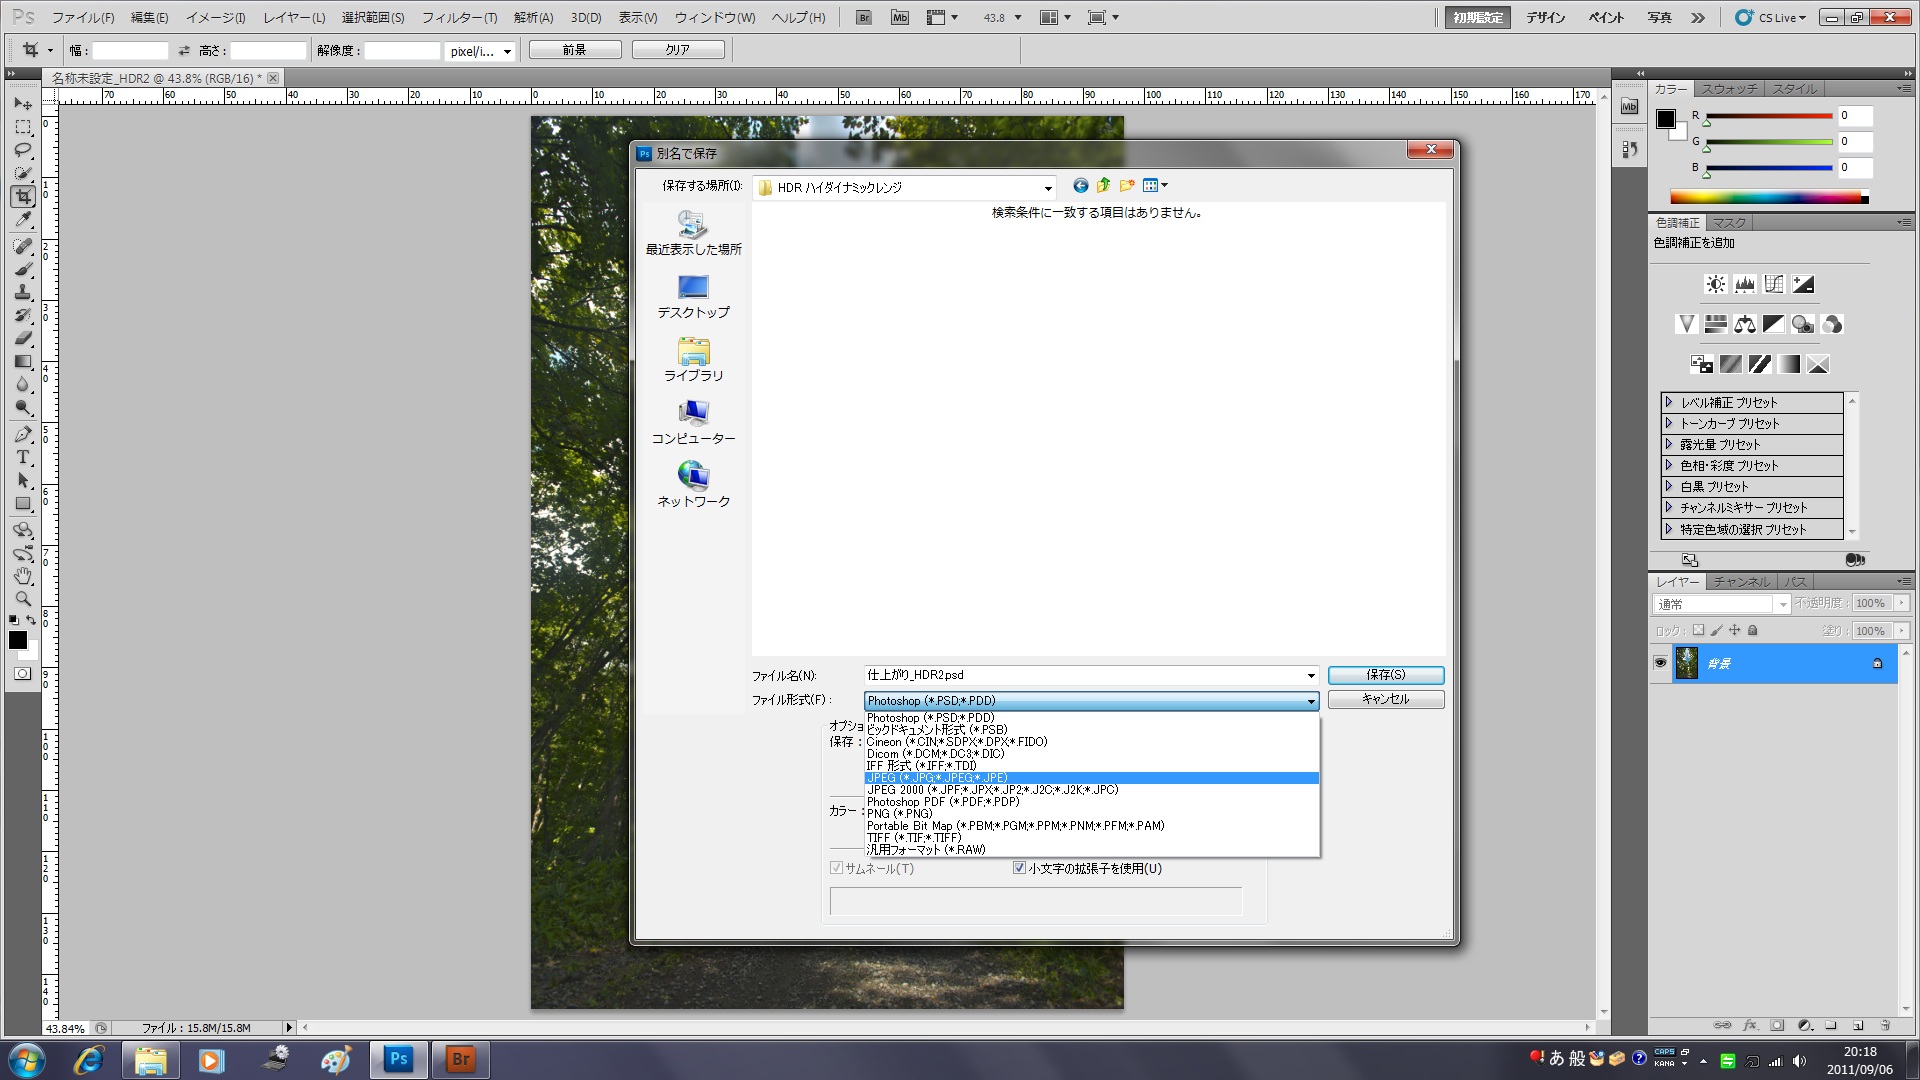
Task: Click the RGB color spectrum bar
Action: pos(1767,197)
